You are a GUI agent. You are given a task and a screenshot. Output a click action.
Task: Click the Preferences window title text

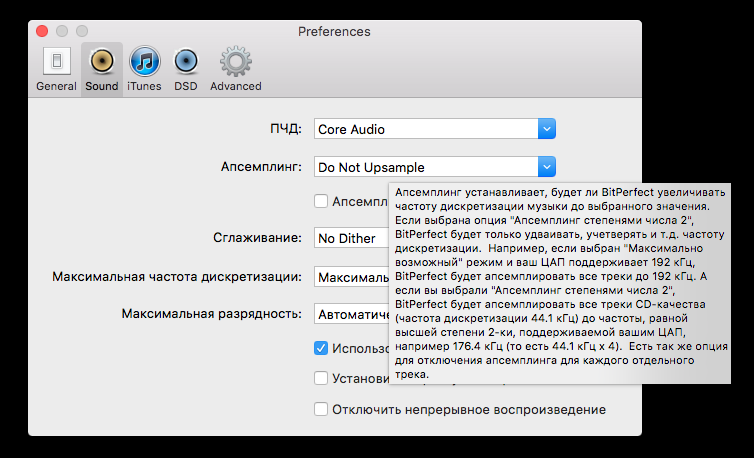(334, 32)
